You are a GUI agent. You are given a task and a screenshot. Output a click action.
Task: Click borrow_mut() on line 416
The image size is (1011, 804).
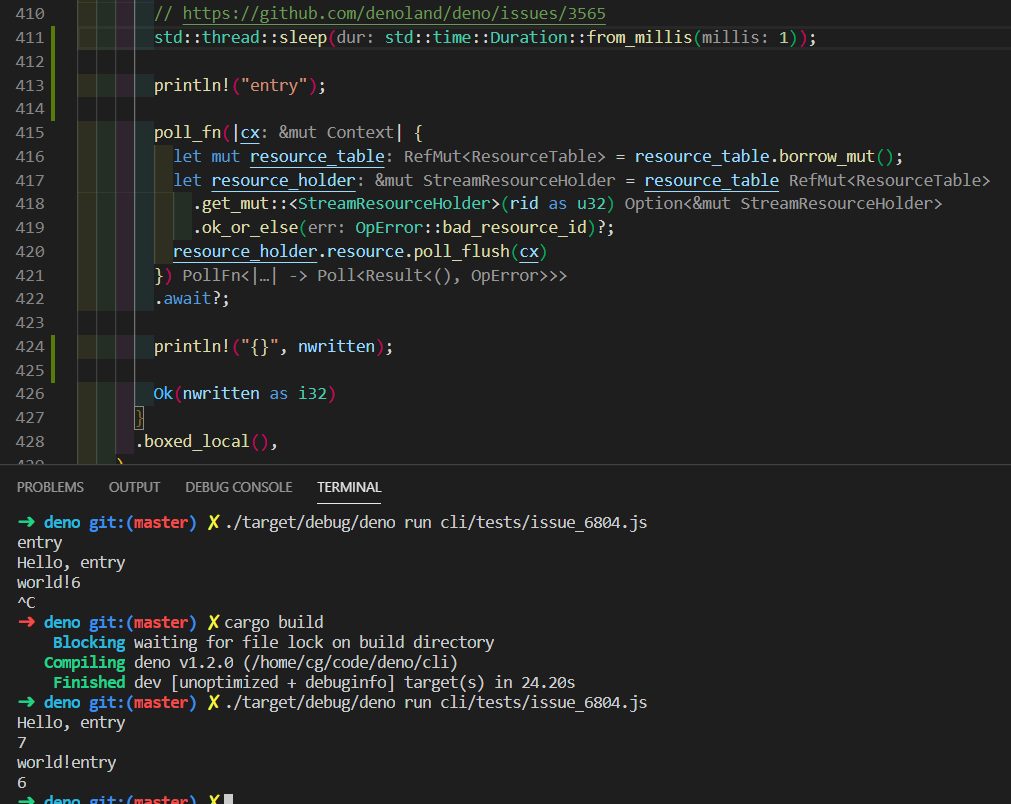click(836, 157)
